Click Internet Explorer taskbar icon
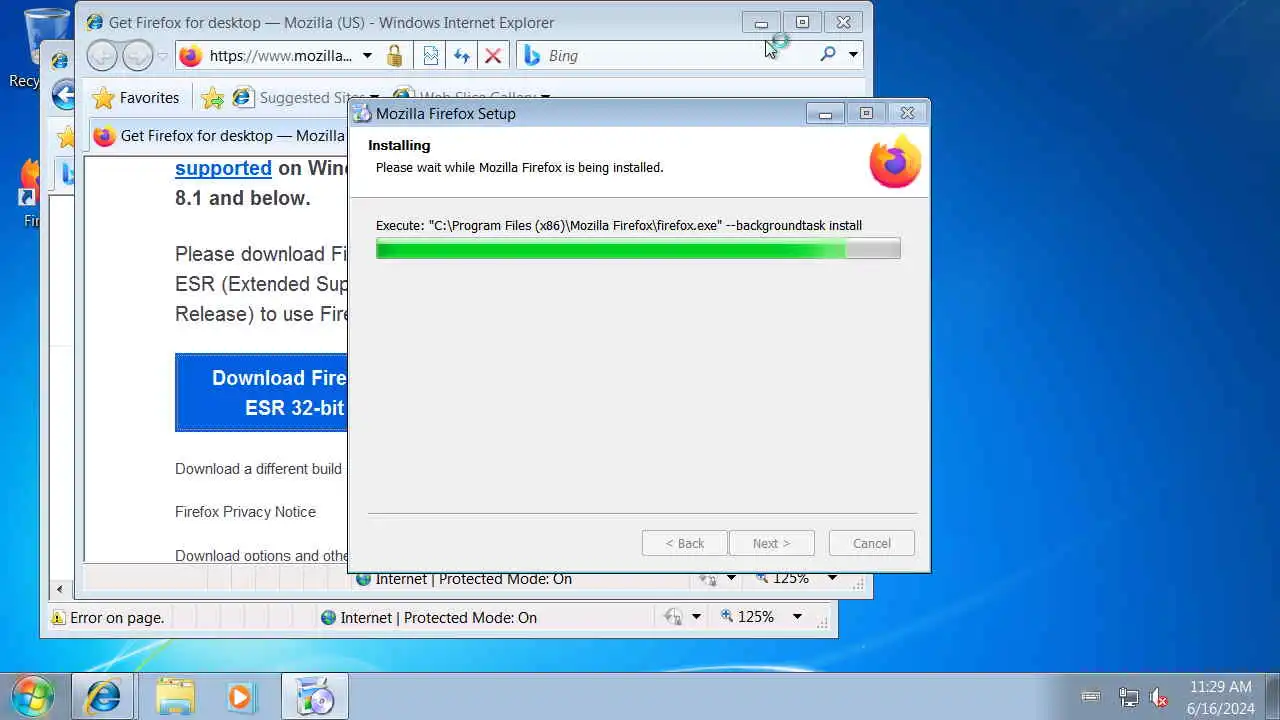 pyautogui.click(x=102, y=696)
